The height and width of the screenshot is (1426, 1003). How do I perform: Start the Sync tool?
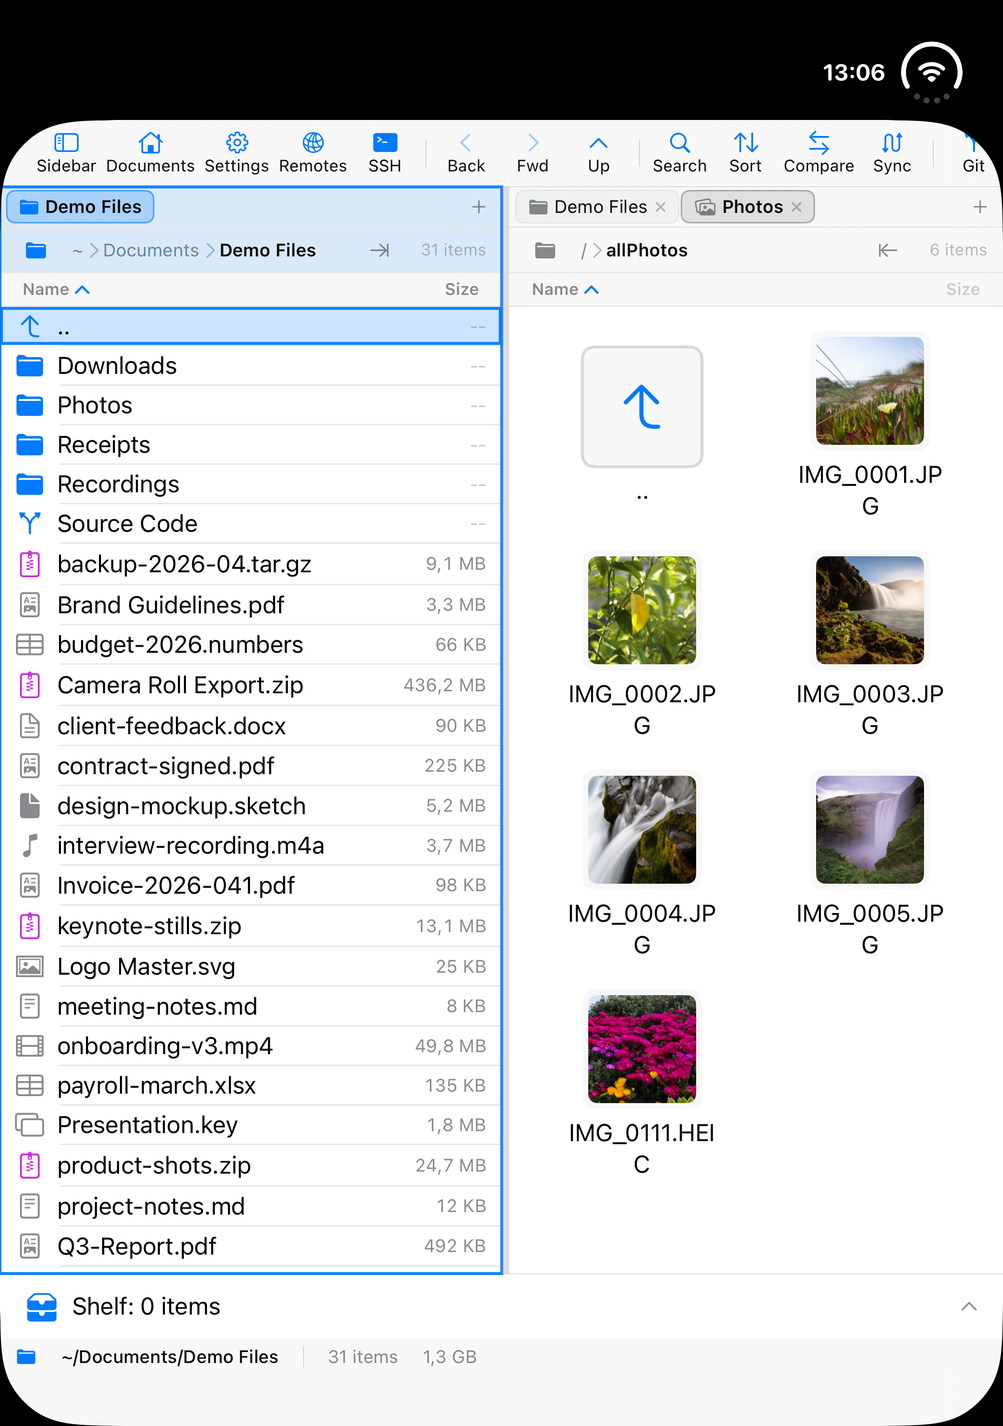click(892, 153)
